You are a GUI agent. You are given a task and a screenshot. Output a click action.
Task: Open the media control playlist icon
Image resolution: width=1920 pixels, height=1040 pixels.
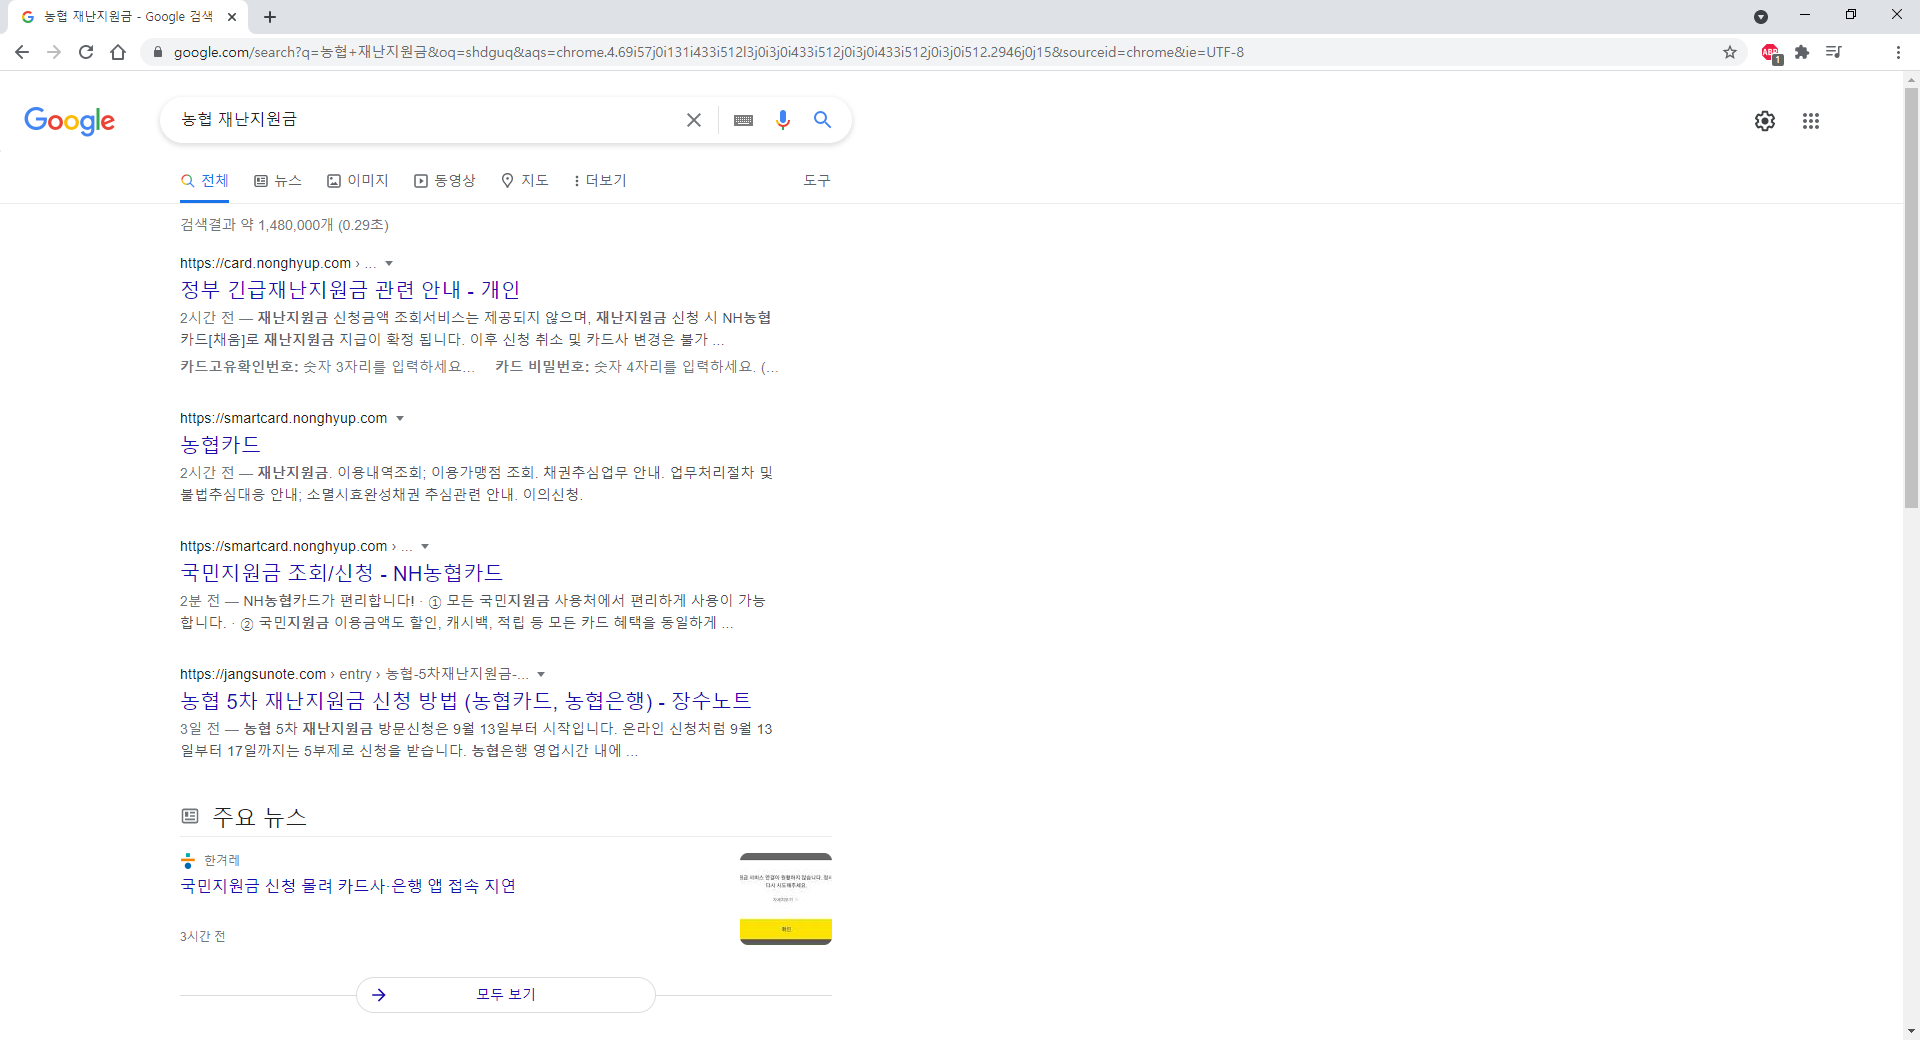tap(1834, 52)
